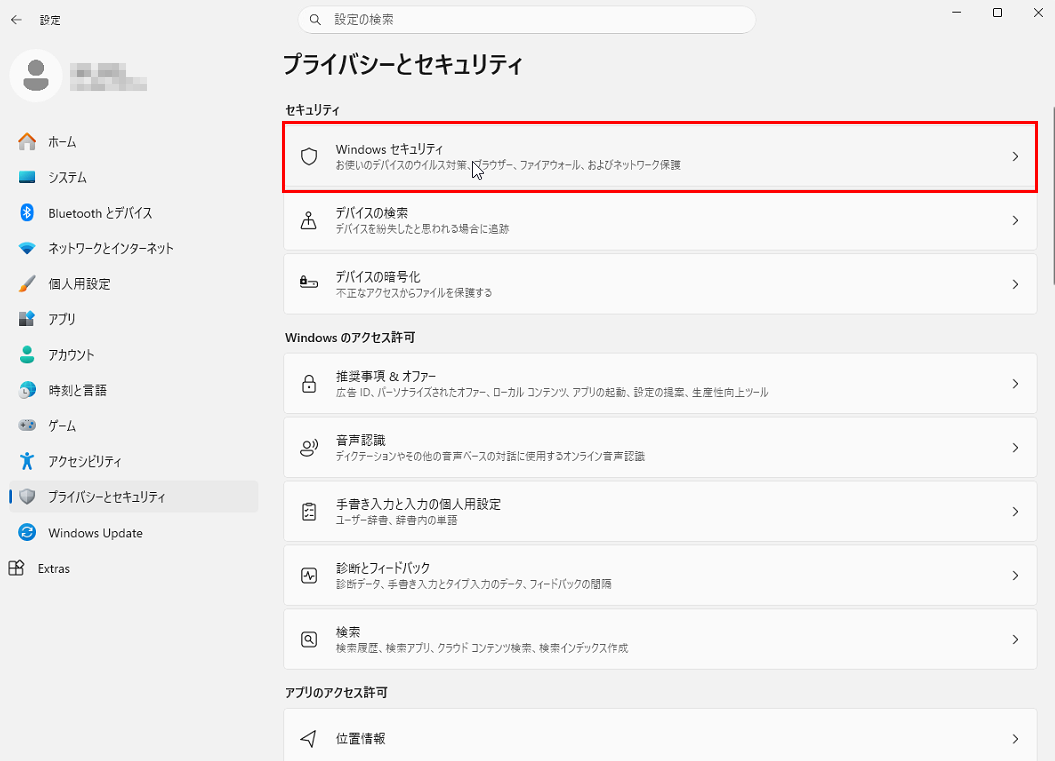Click the 位置情報 arrow icon
Image resolution: width=1055 pixels, height=761 pixels.
[309, 739]
